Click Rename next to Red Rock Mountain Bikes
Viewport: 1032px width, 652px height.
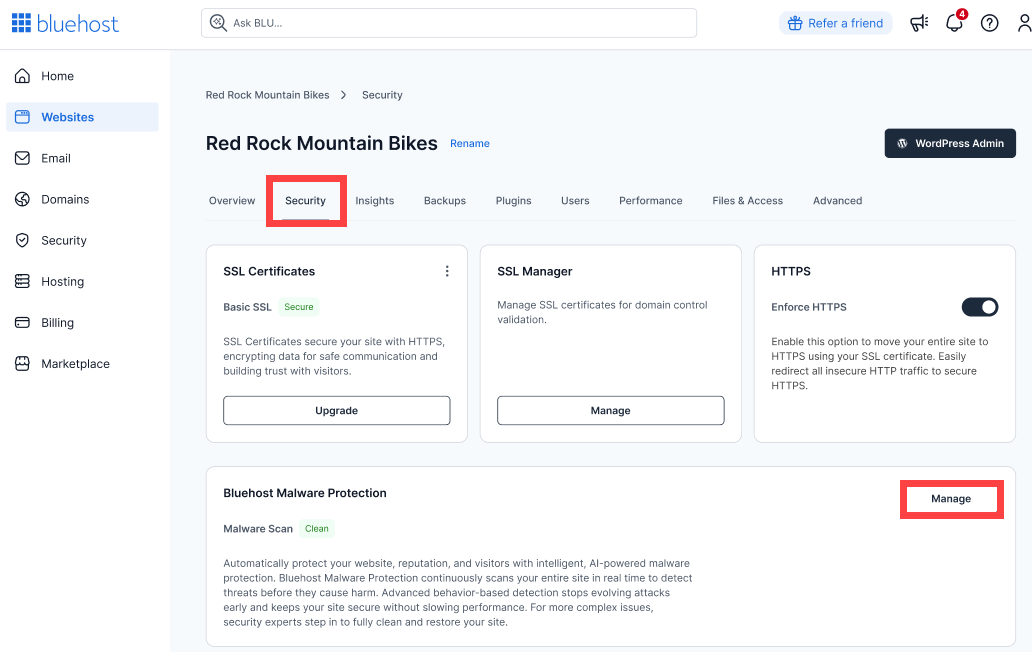point(470,144)
